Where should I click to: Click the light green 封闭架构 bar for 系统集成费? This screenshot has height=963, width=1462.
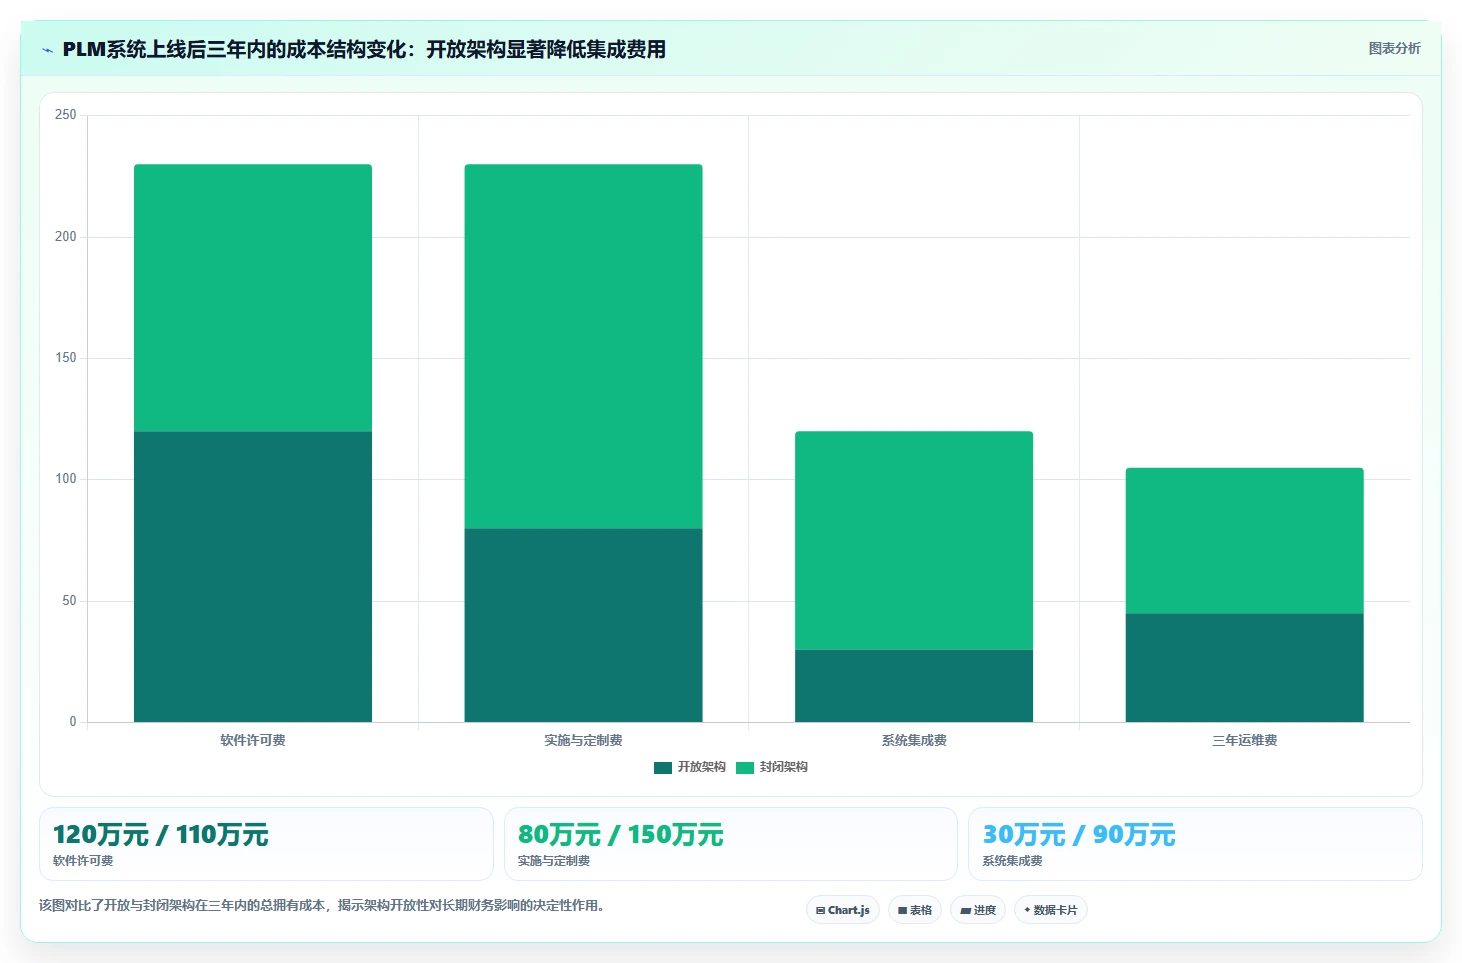click(914, 541)
